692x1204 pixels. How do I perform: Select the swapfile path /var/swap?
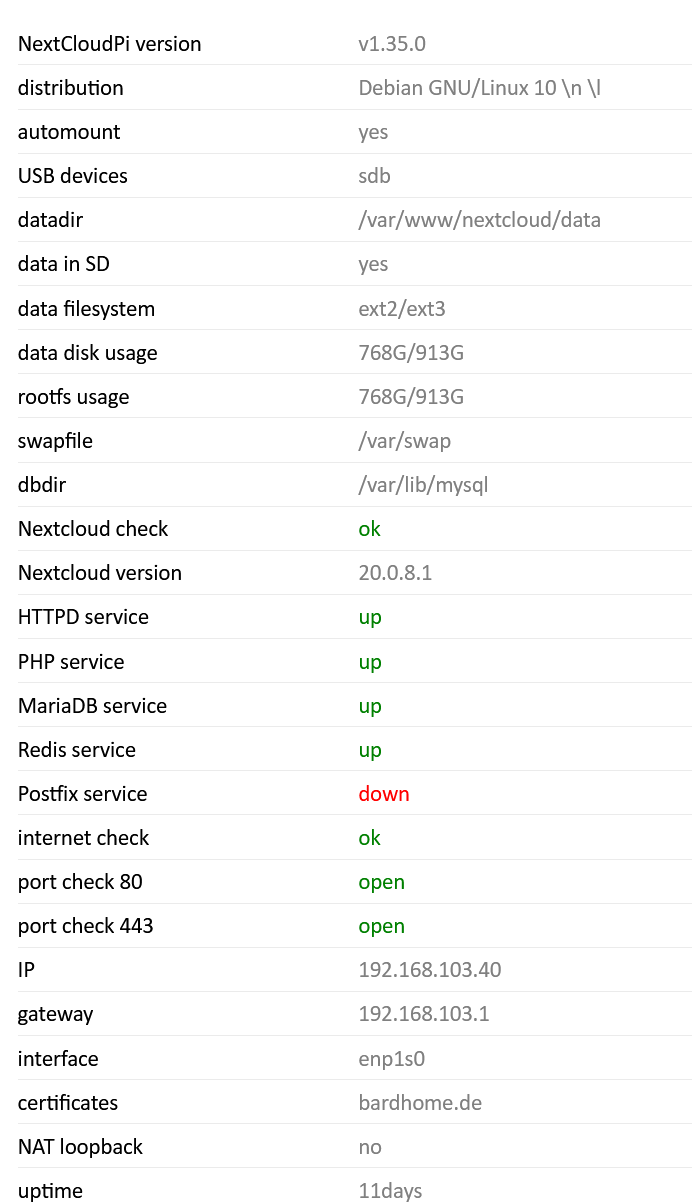(404, 441)
